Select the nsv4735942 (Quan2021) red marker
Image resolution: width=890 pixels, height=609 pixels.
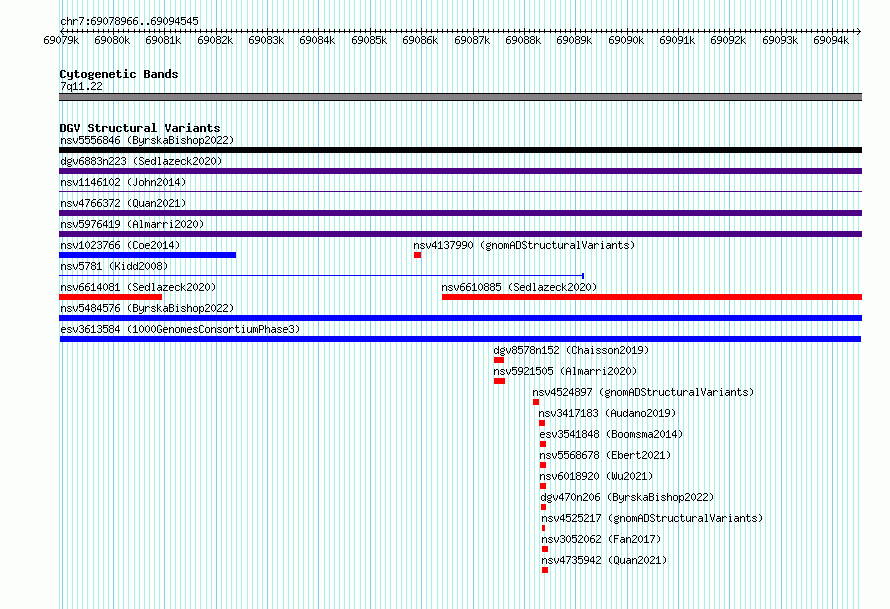tap(545, 570)
